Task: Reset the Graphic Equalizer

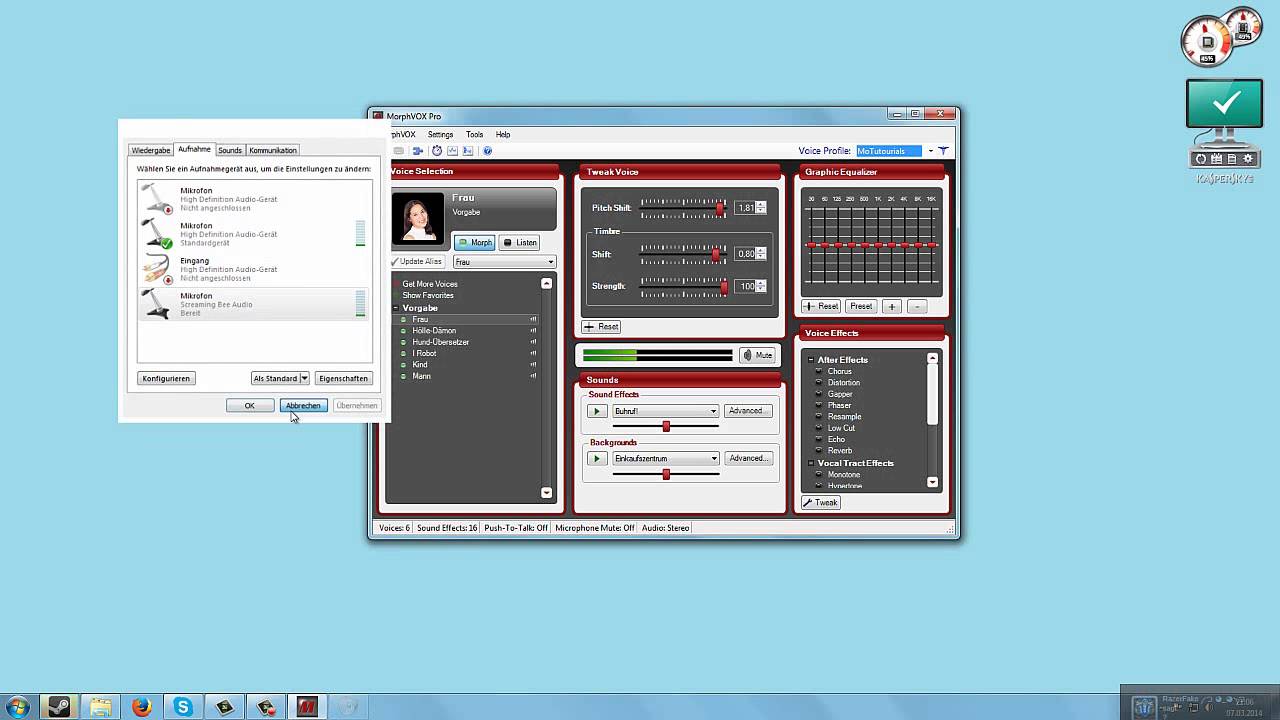Action: [x=822, y=306]
